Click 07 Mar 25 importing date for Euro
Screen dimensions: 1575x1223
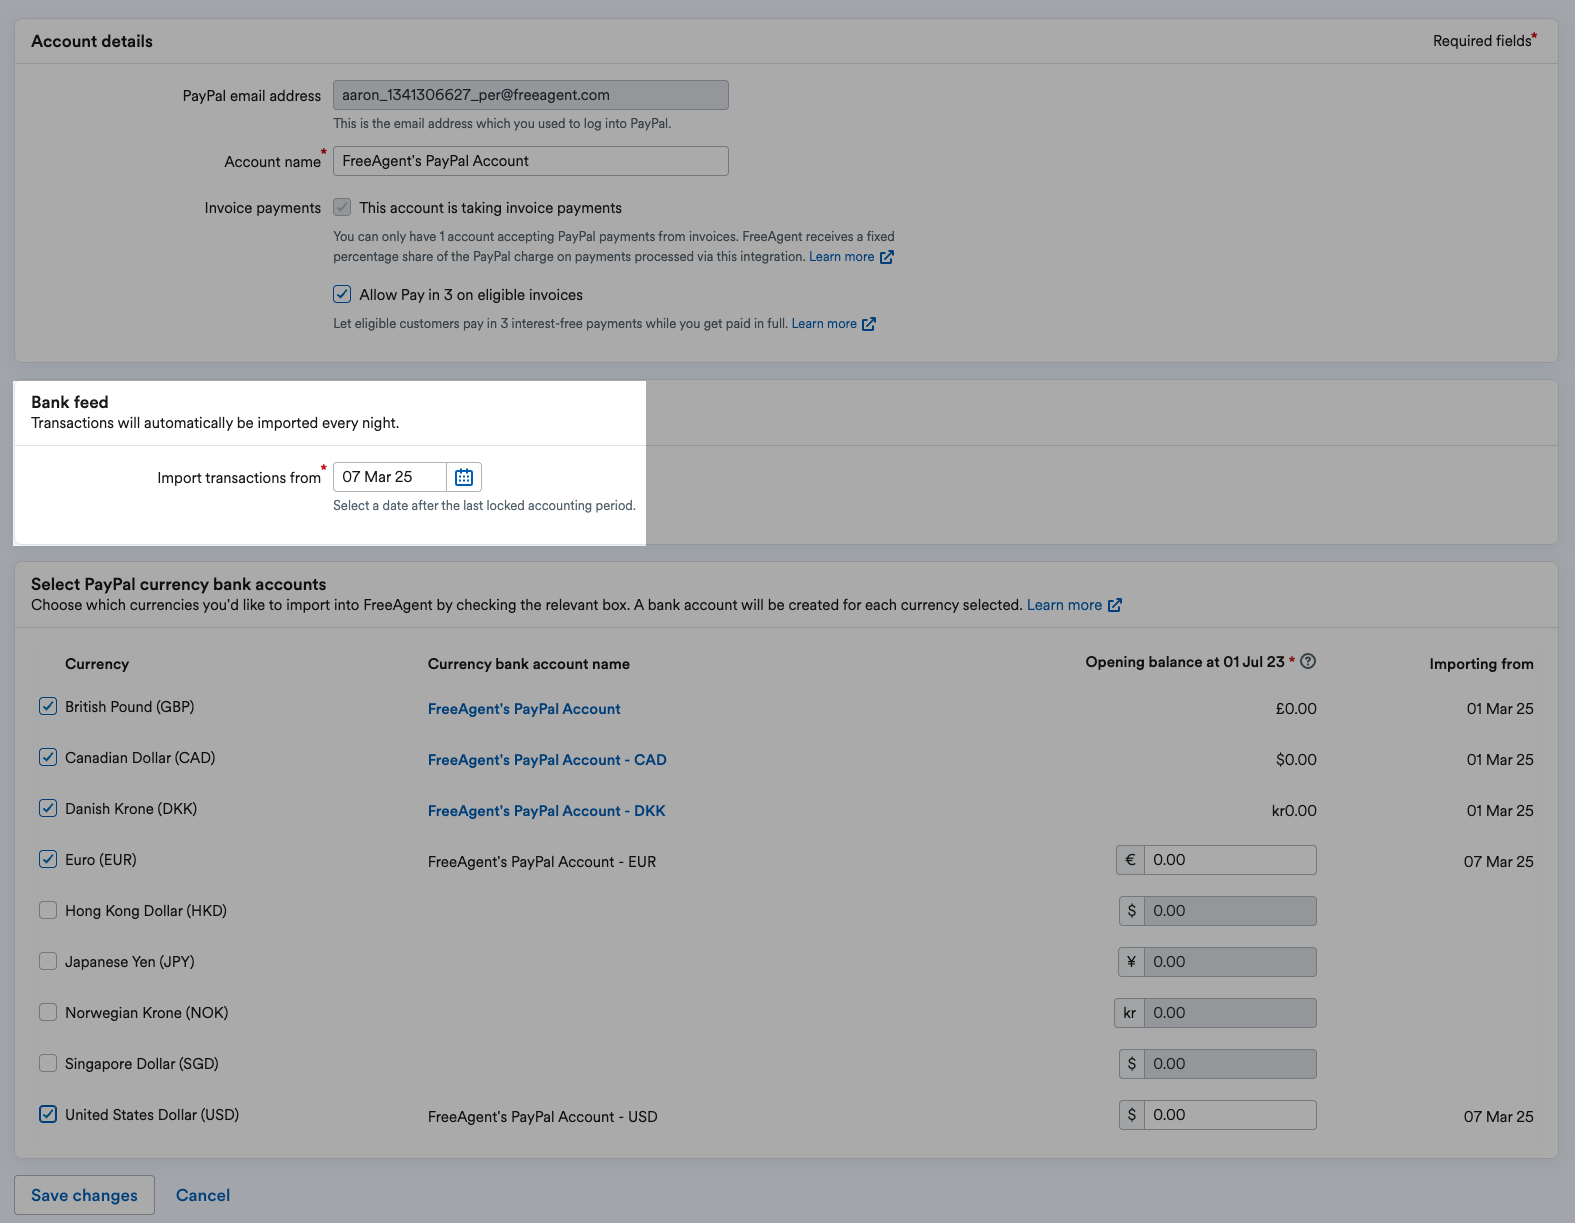click(1498, 862)
